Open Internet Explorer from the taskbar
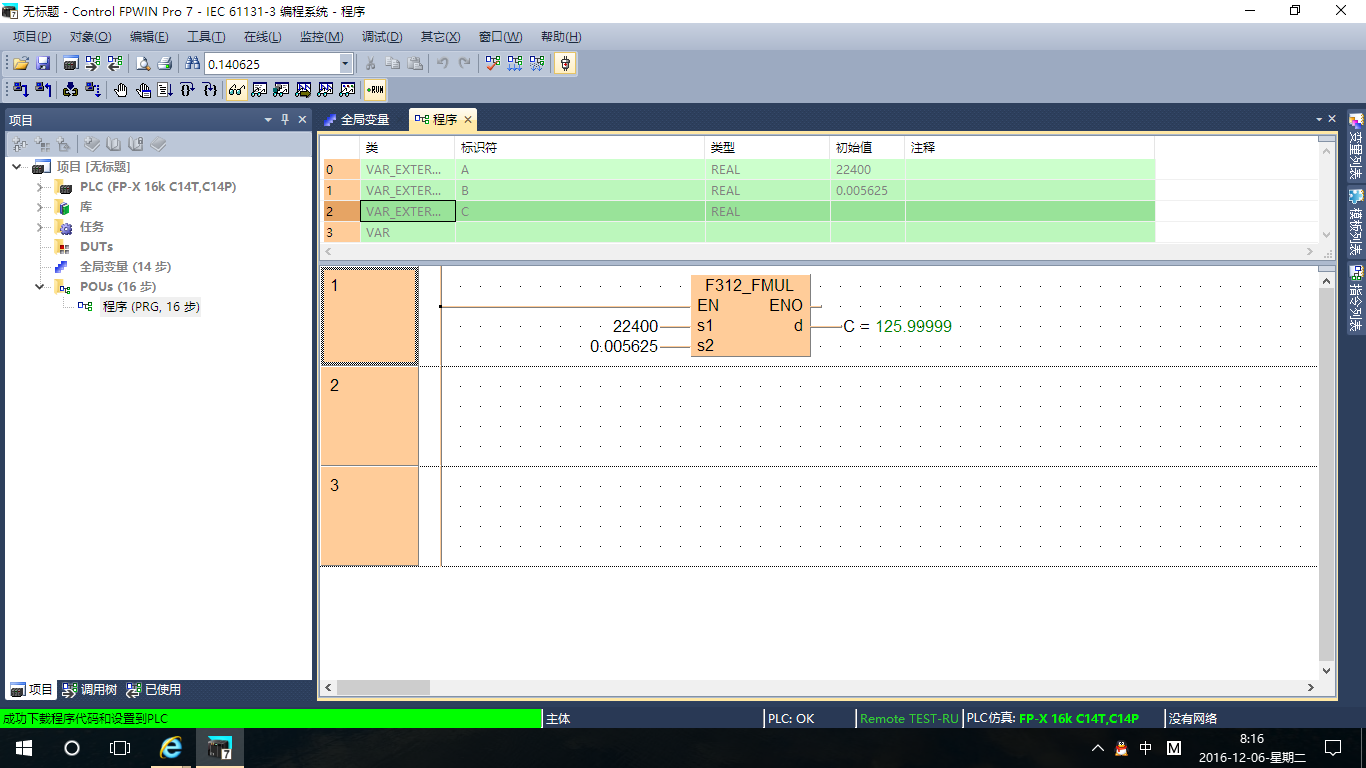This screenshot has height=768, width=1366. click(x=172, y=747)
